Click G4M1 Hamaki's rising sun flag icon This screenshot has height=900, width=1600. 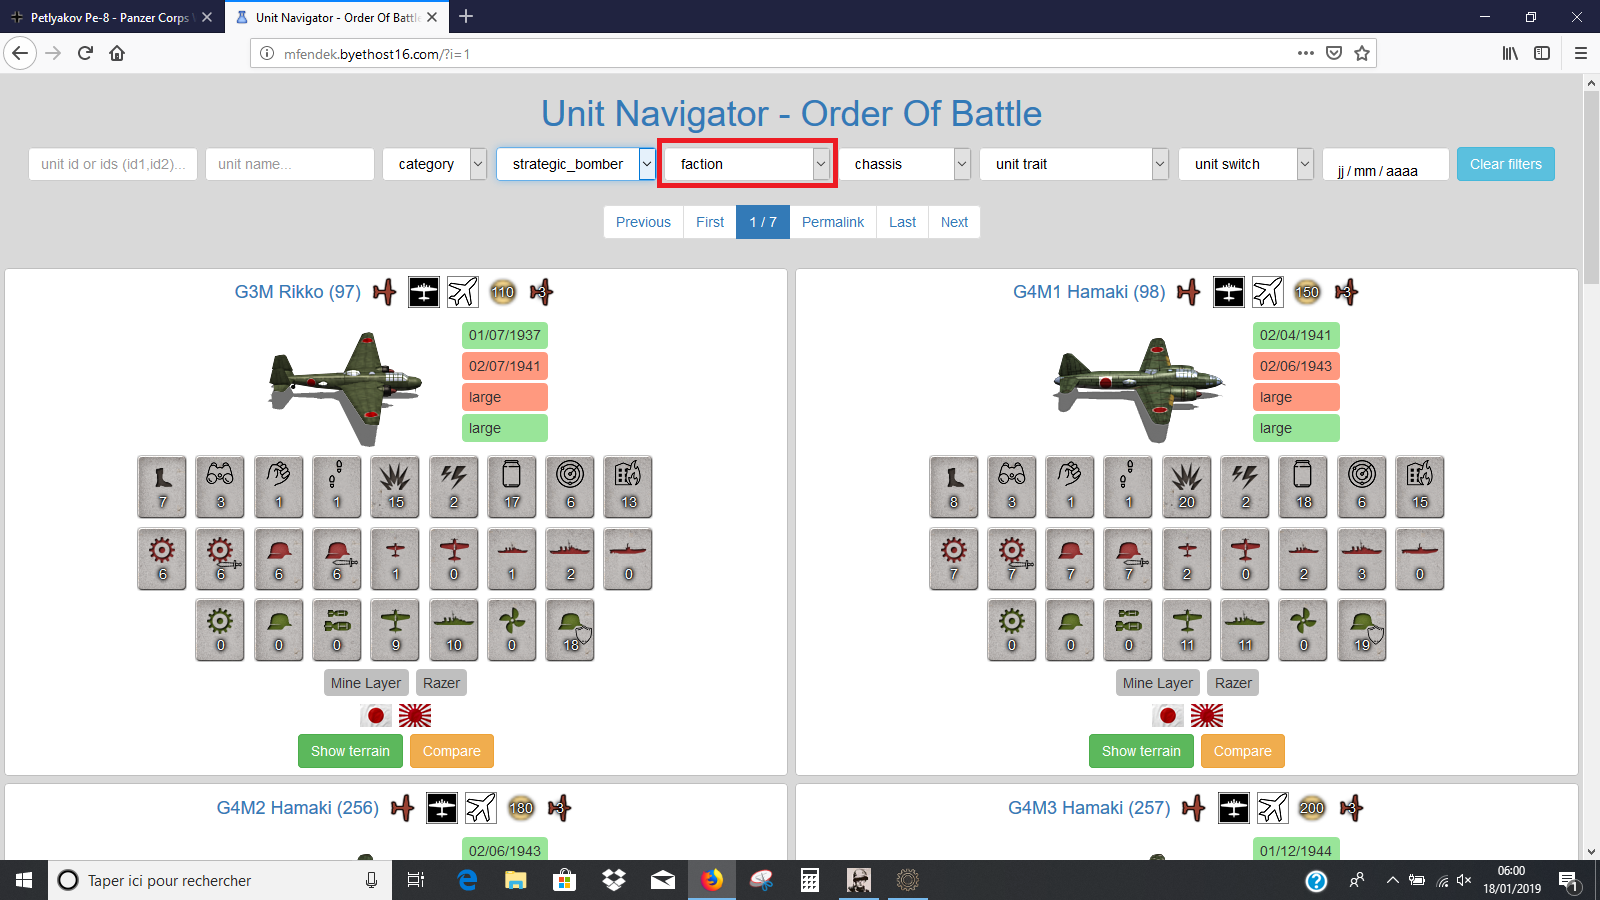(x=1206, y=716)
